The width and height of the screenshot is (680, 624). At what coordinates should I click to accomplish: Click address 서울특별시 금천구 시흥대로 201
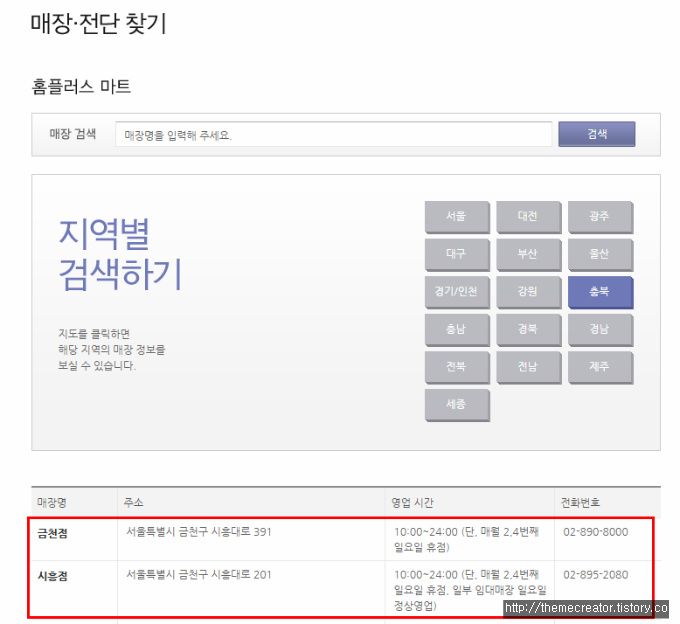(x=199, y=575)
